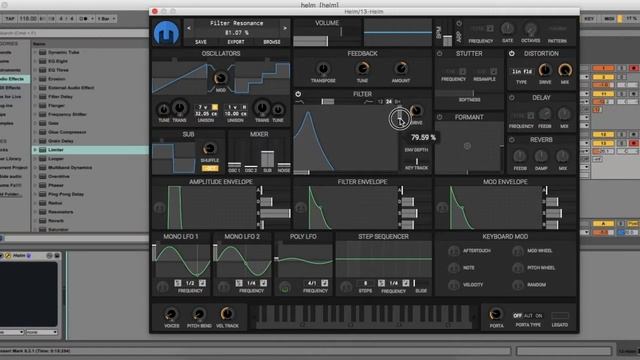
Task: Click the Voices knob
Action: click(171, 314)
